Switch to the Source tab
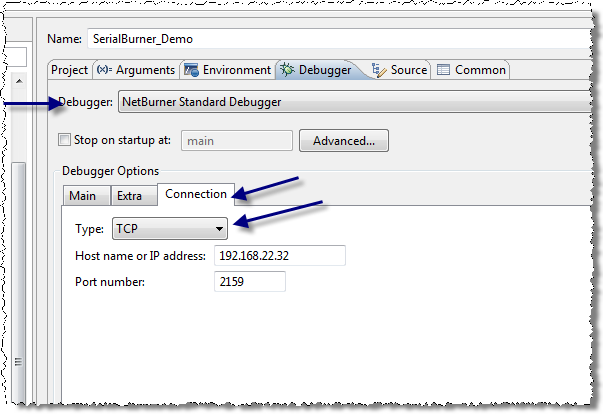The width and height of the screenshot is (603, 414). [400, 70]
